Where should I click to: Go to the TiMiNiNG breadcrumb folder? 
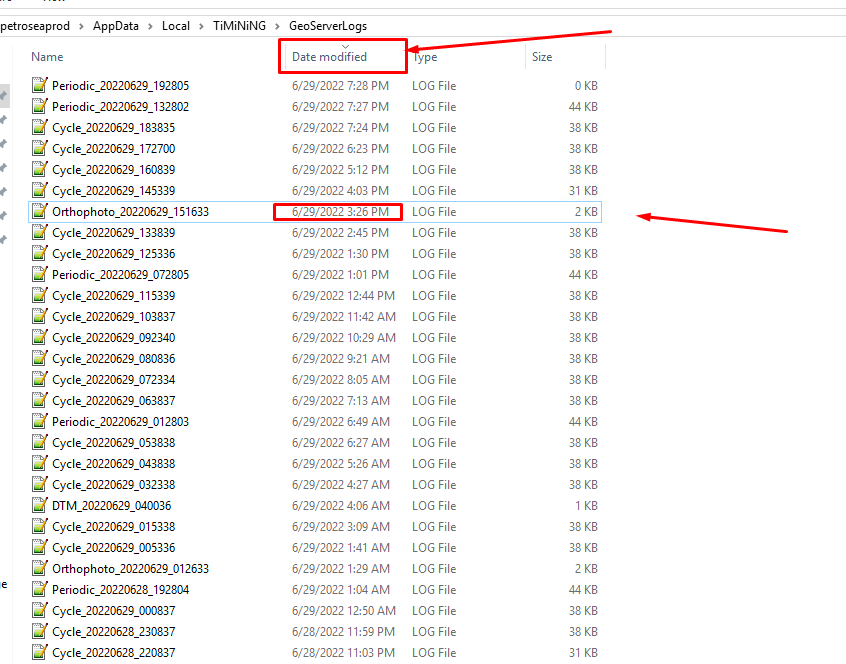click(x=240, y=26)
